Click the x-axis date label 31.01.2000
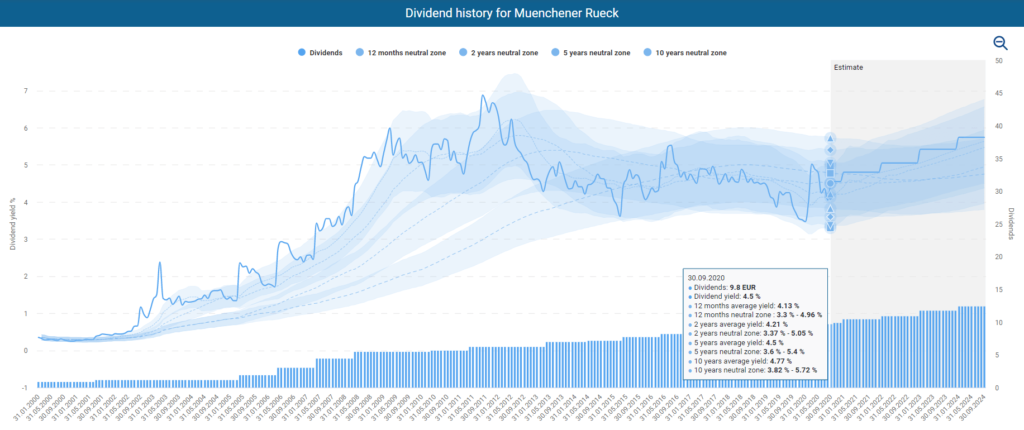 pyautogui.click(x=27, y=409)
